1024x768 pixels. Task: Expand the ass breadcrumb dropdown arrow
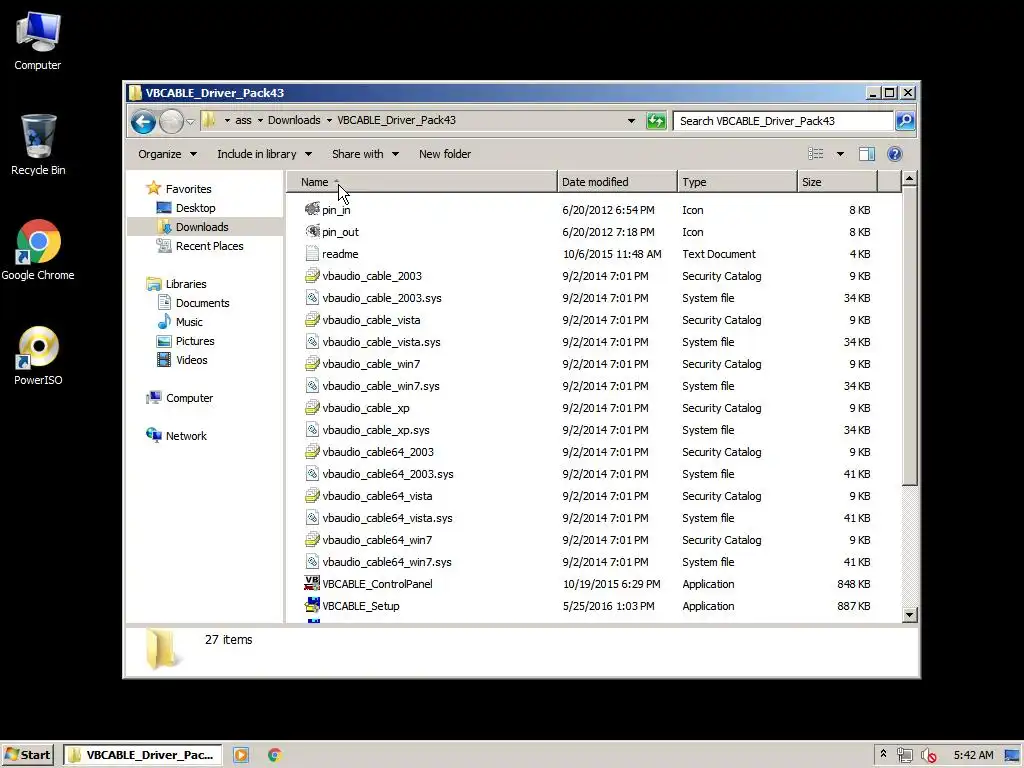(260, 120)
